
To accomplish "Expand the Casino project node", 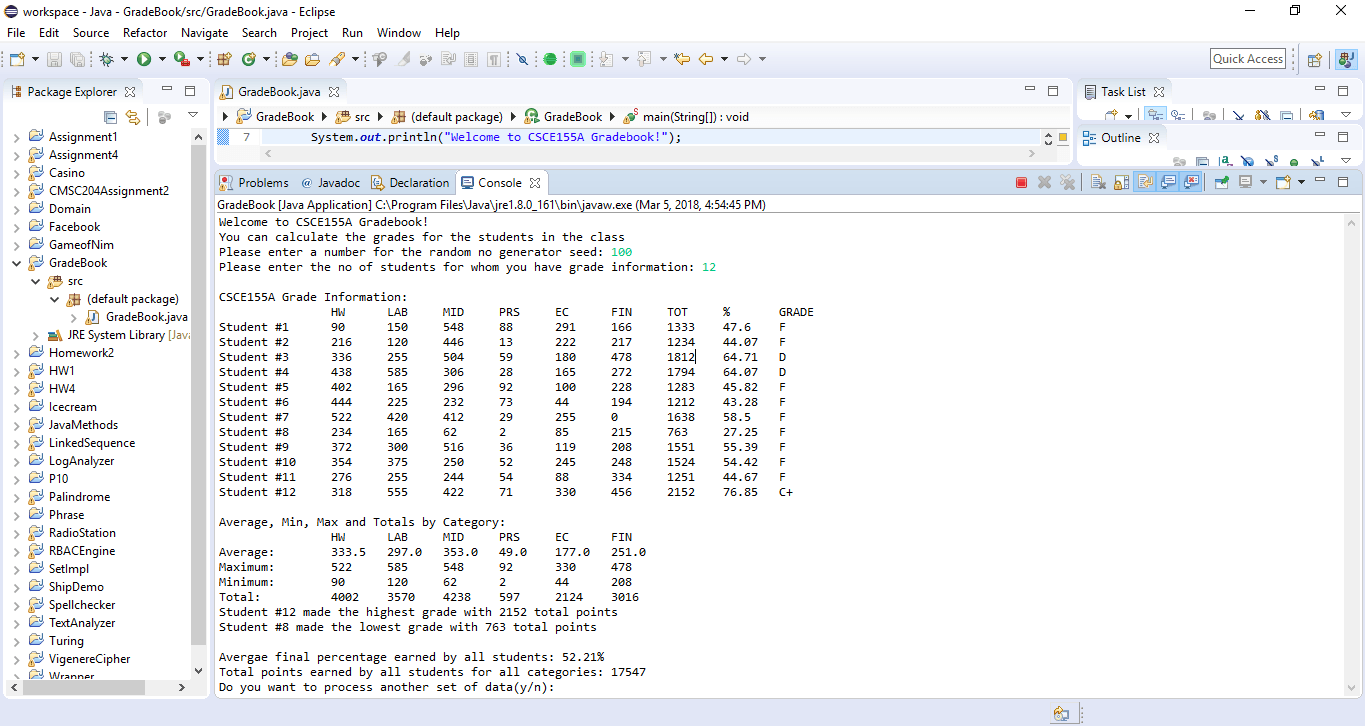I will point(16,173).
